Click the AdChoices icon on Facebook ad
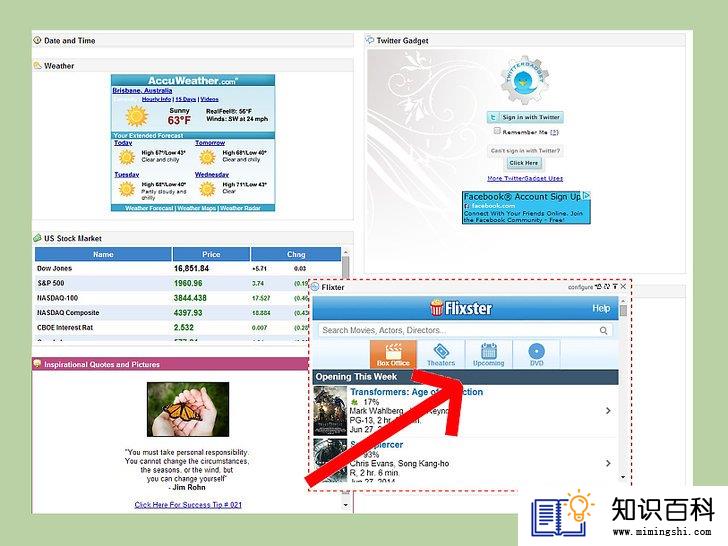728x546 pixels. point(586,195)
